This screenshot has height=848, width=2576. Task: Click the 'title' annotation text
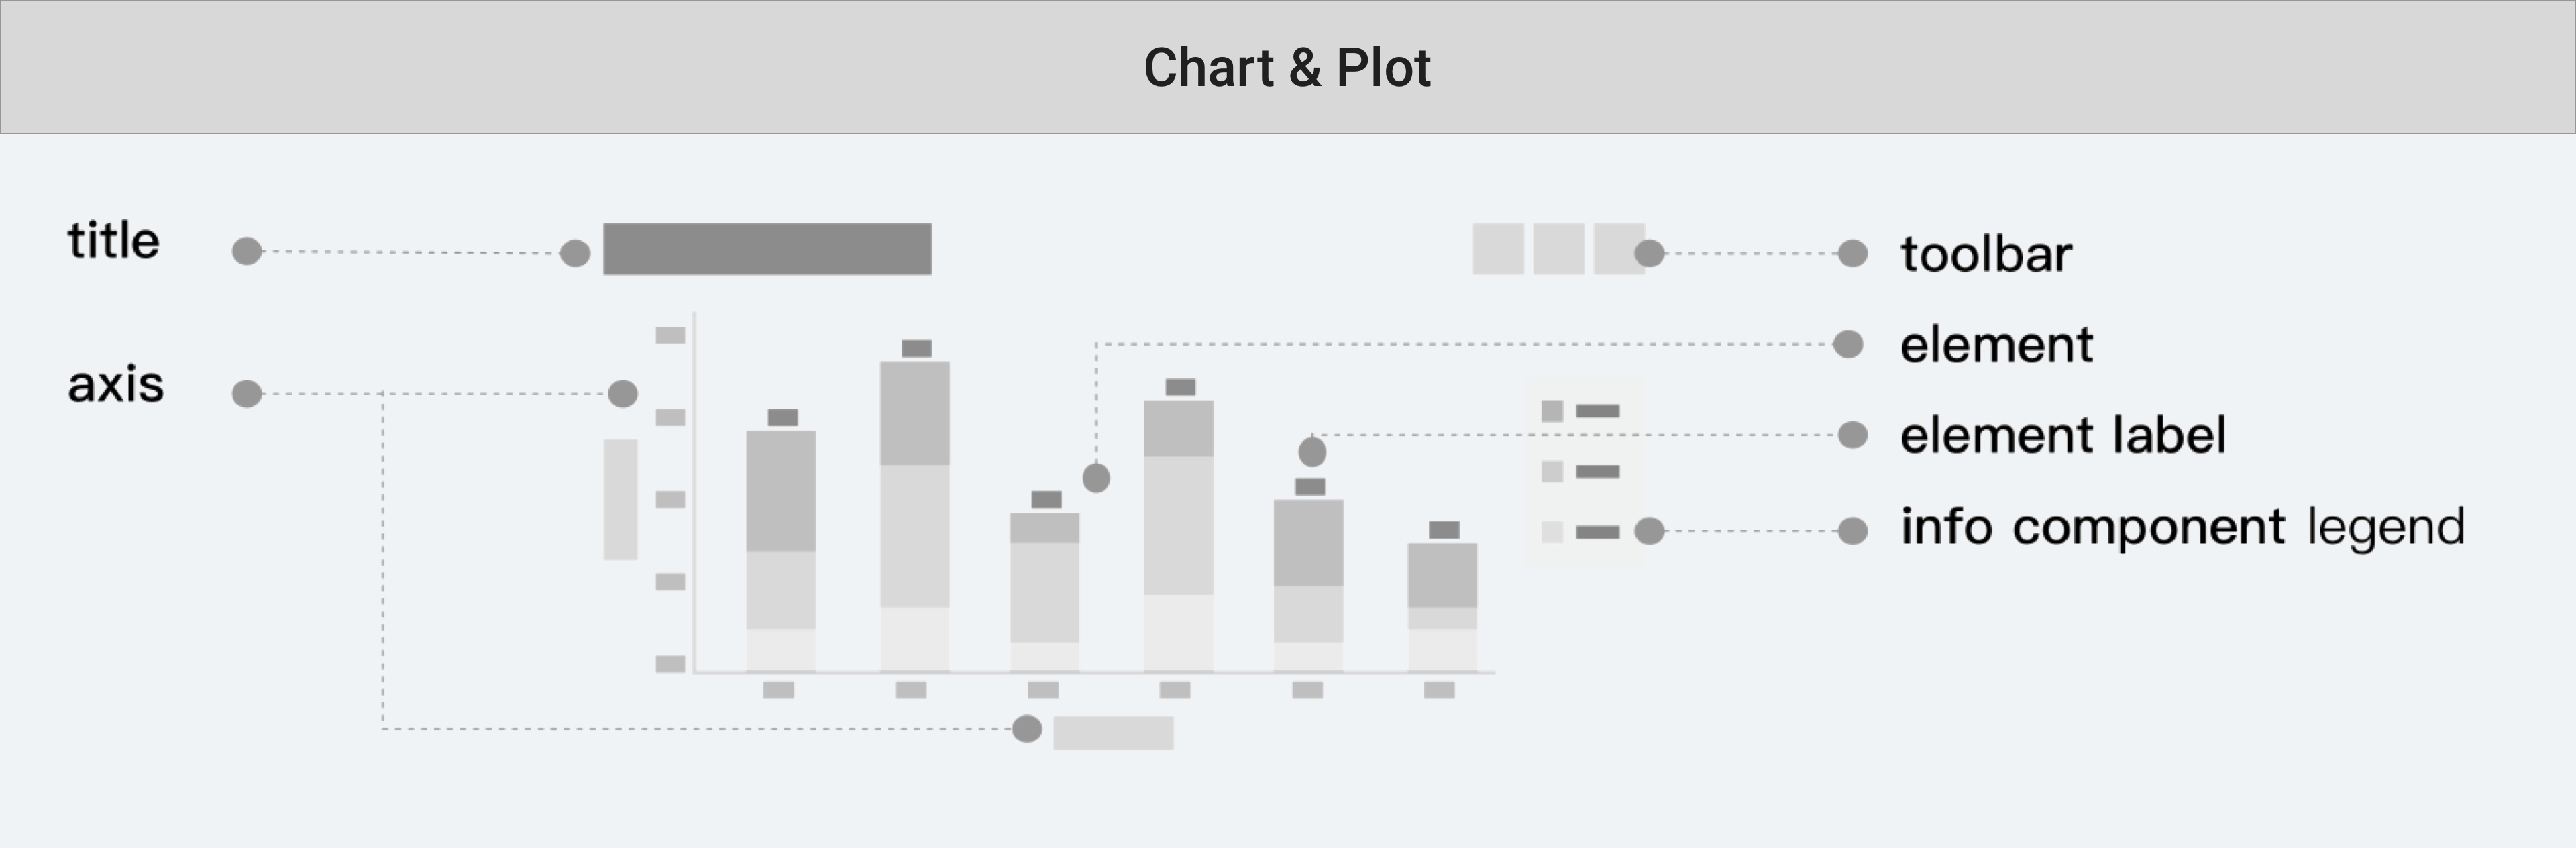[x=114, y=241]
